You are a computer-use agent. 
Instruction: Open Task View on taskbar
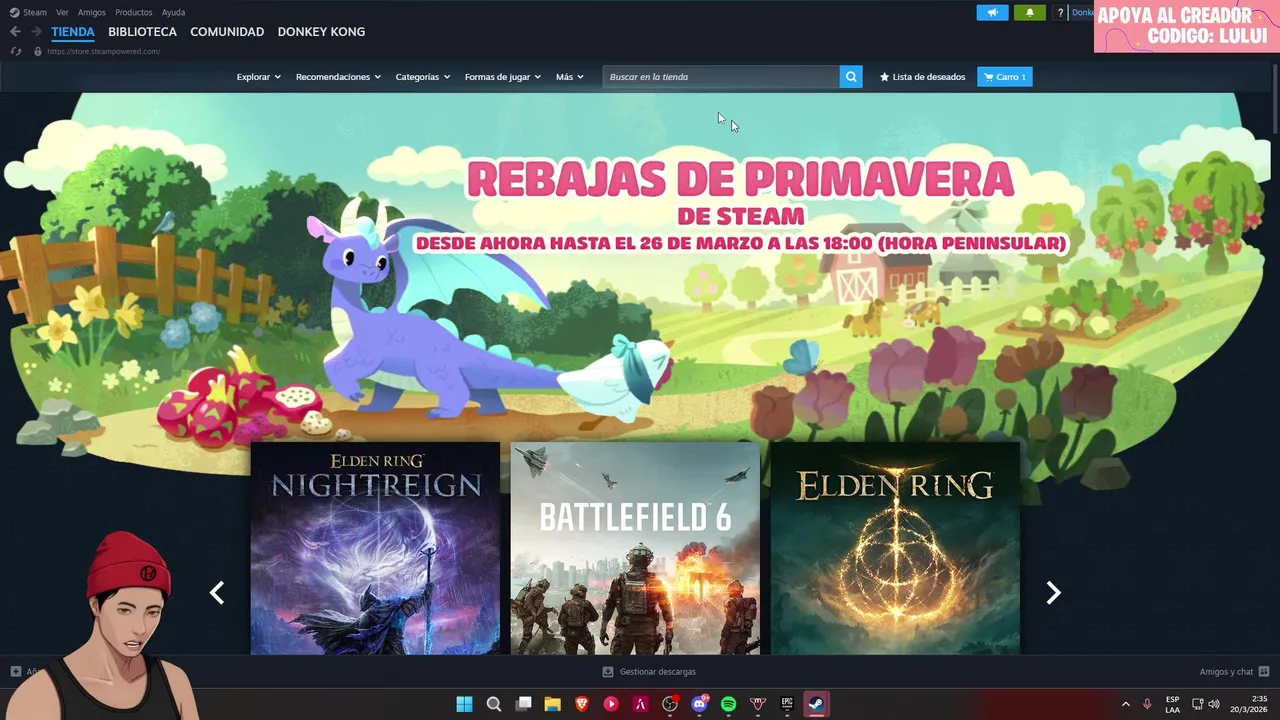click(523, 704)
